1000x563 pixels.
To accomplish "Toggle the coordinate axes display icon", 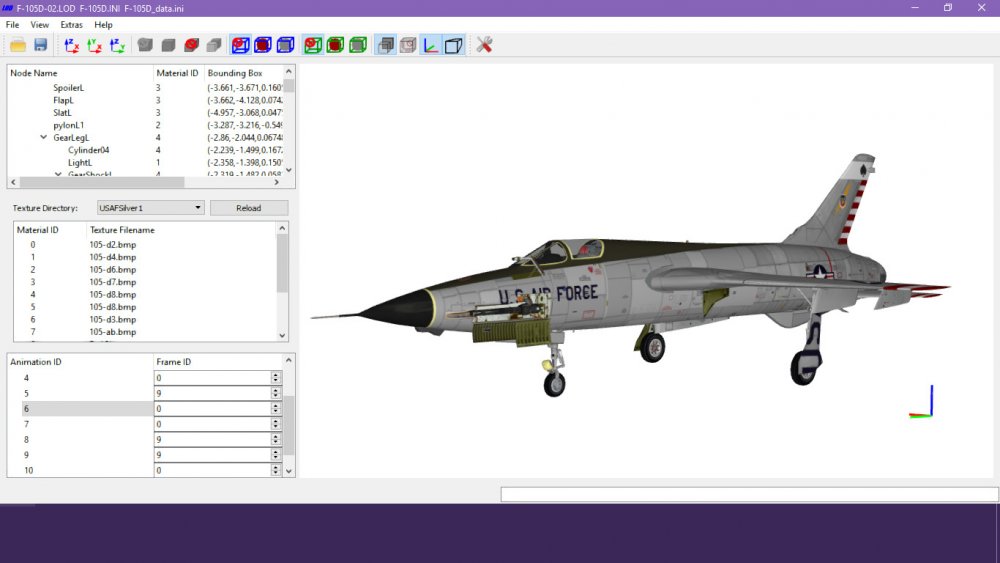I will click(x=431, y=45).
